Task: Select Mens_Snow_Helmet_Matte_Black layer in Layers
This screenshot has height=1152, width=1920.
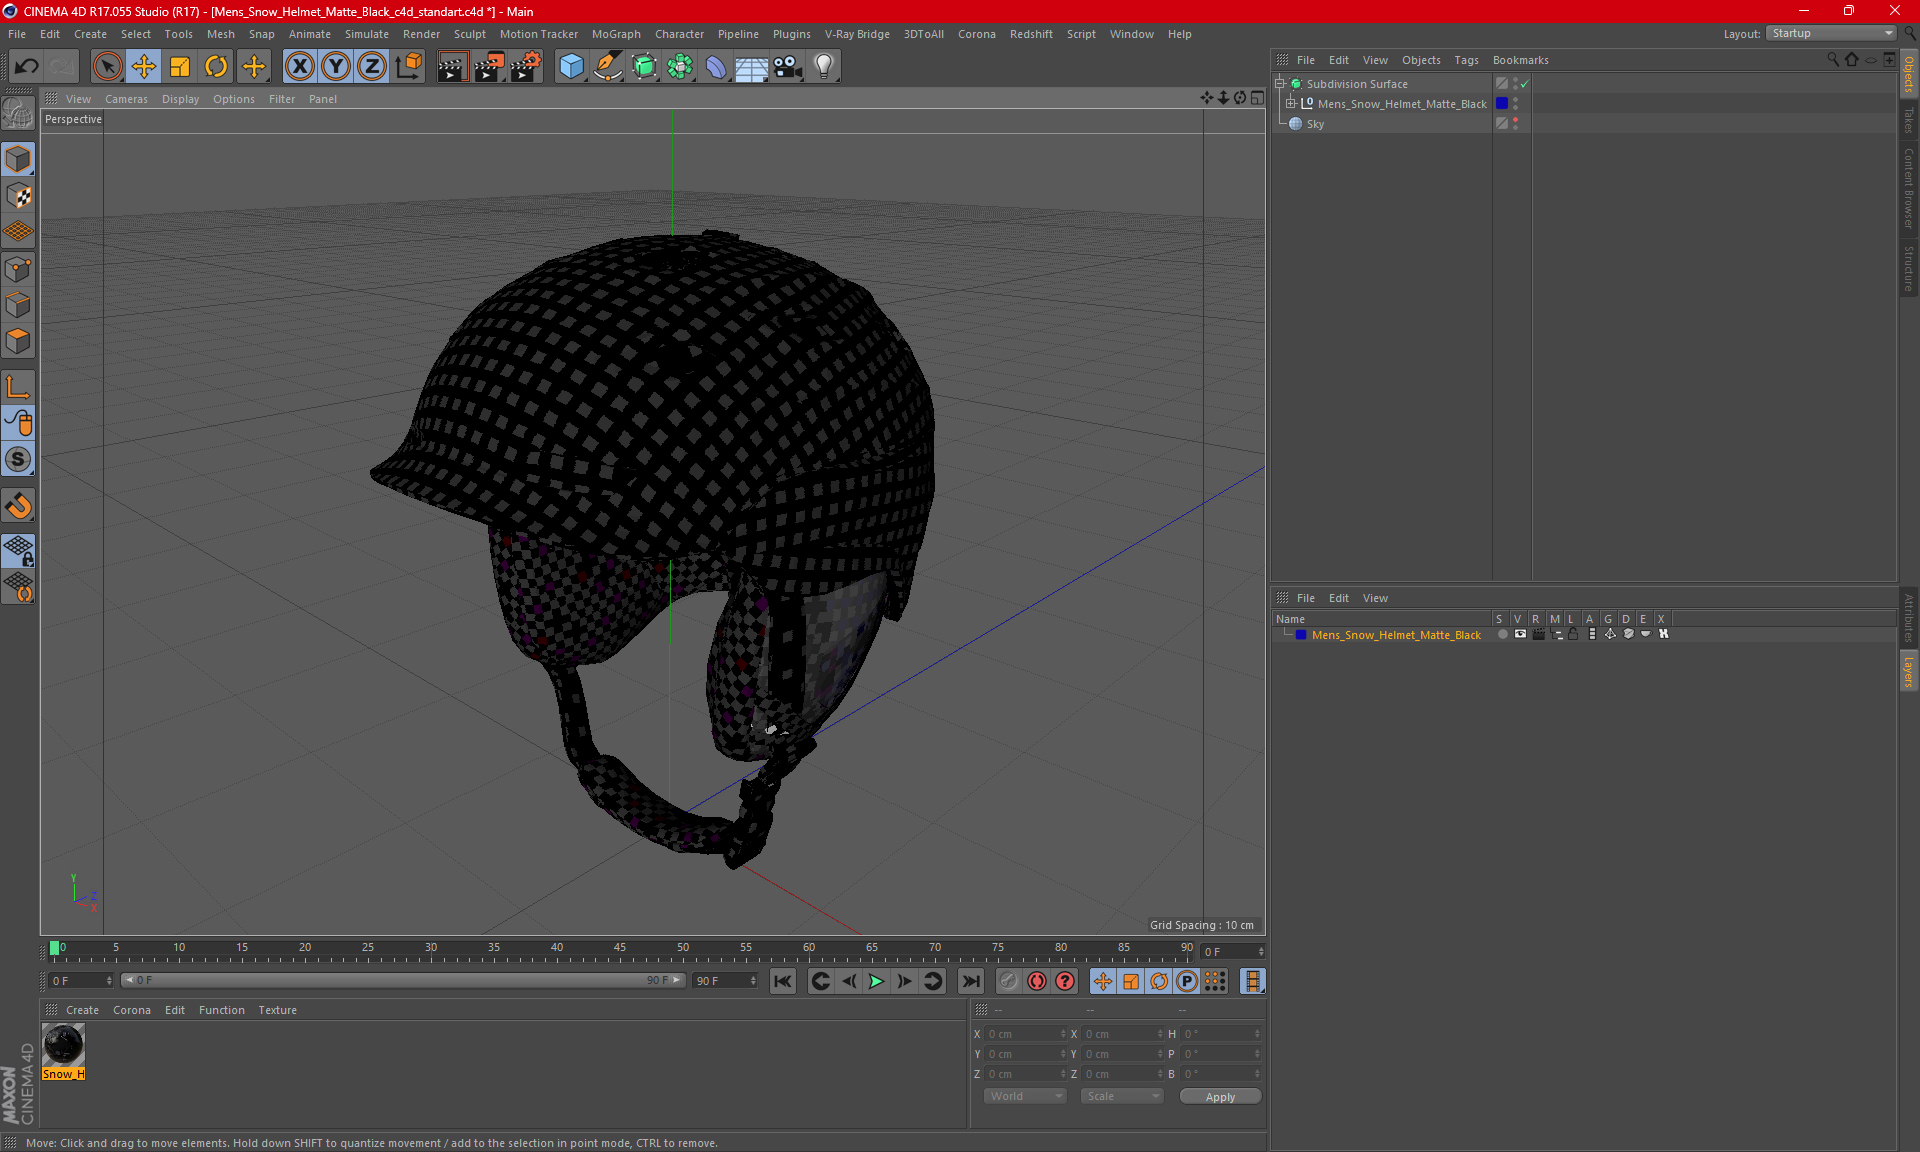Action: (x=1396, y=635)
